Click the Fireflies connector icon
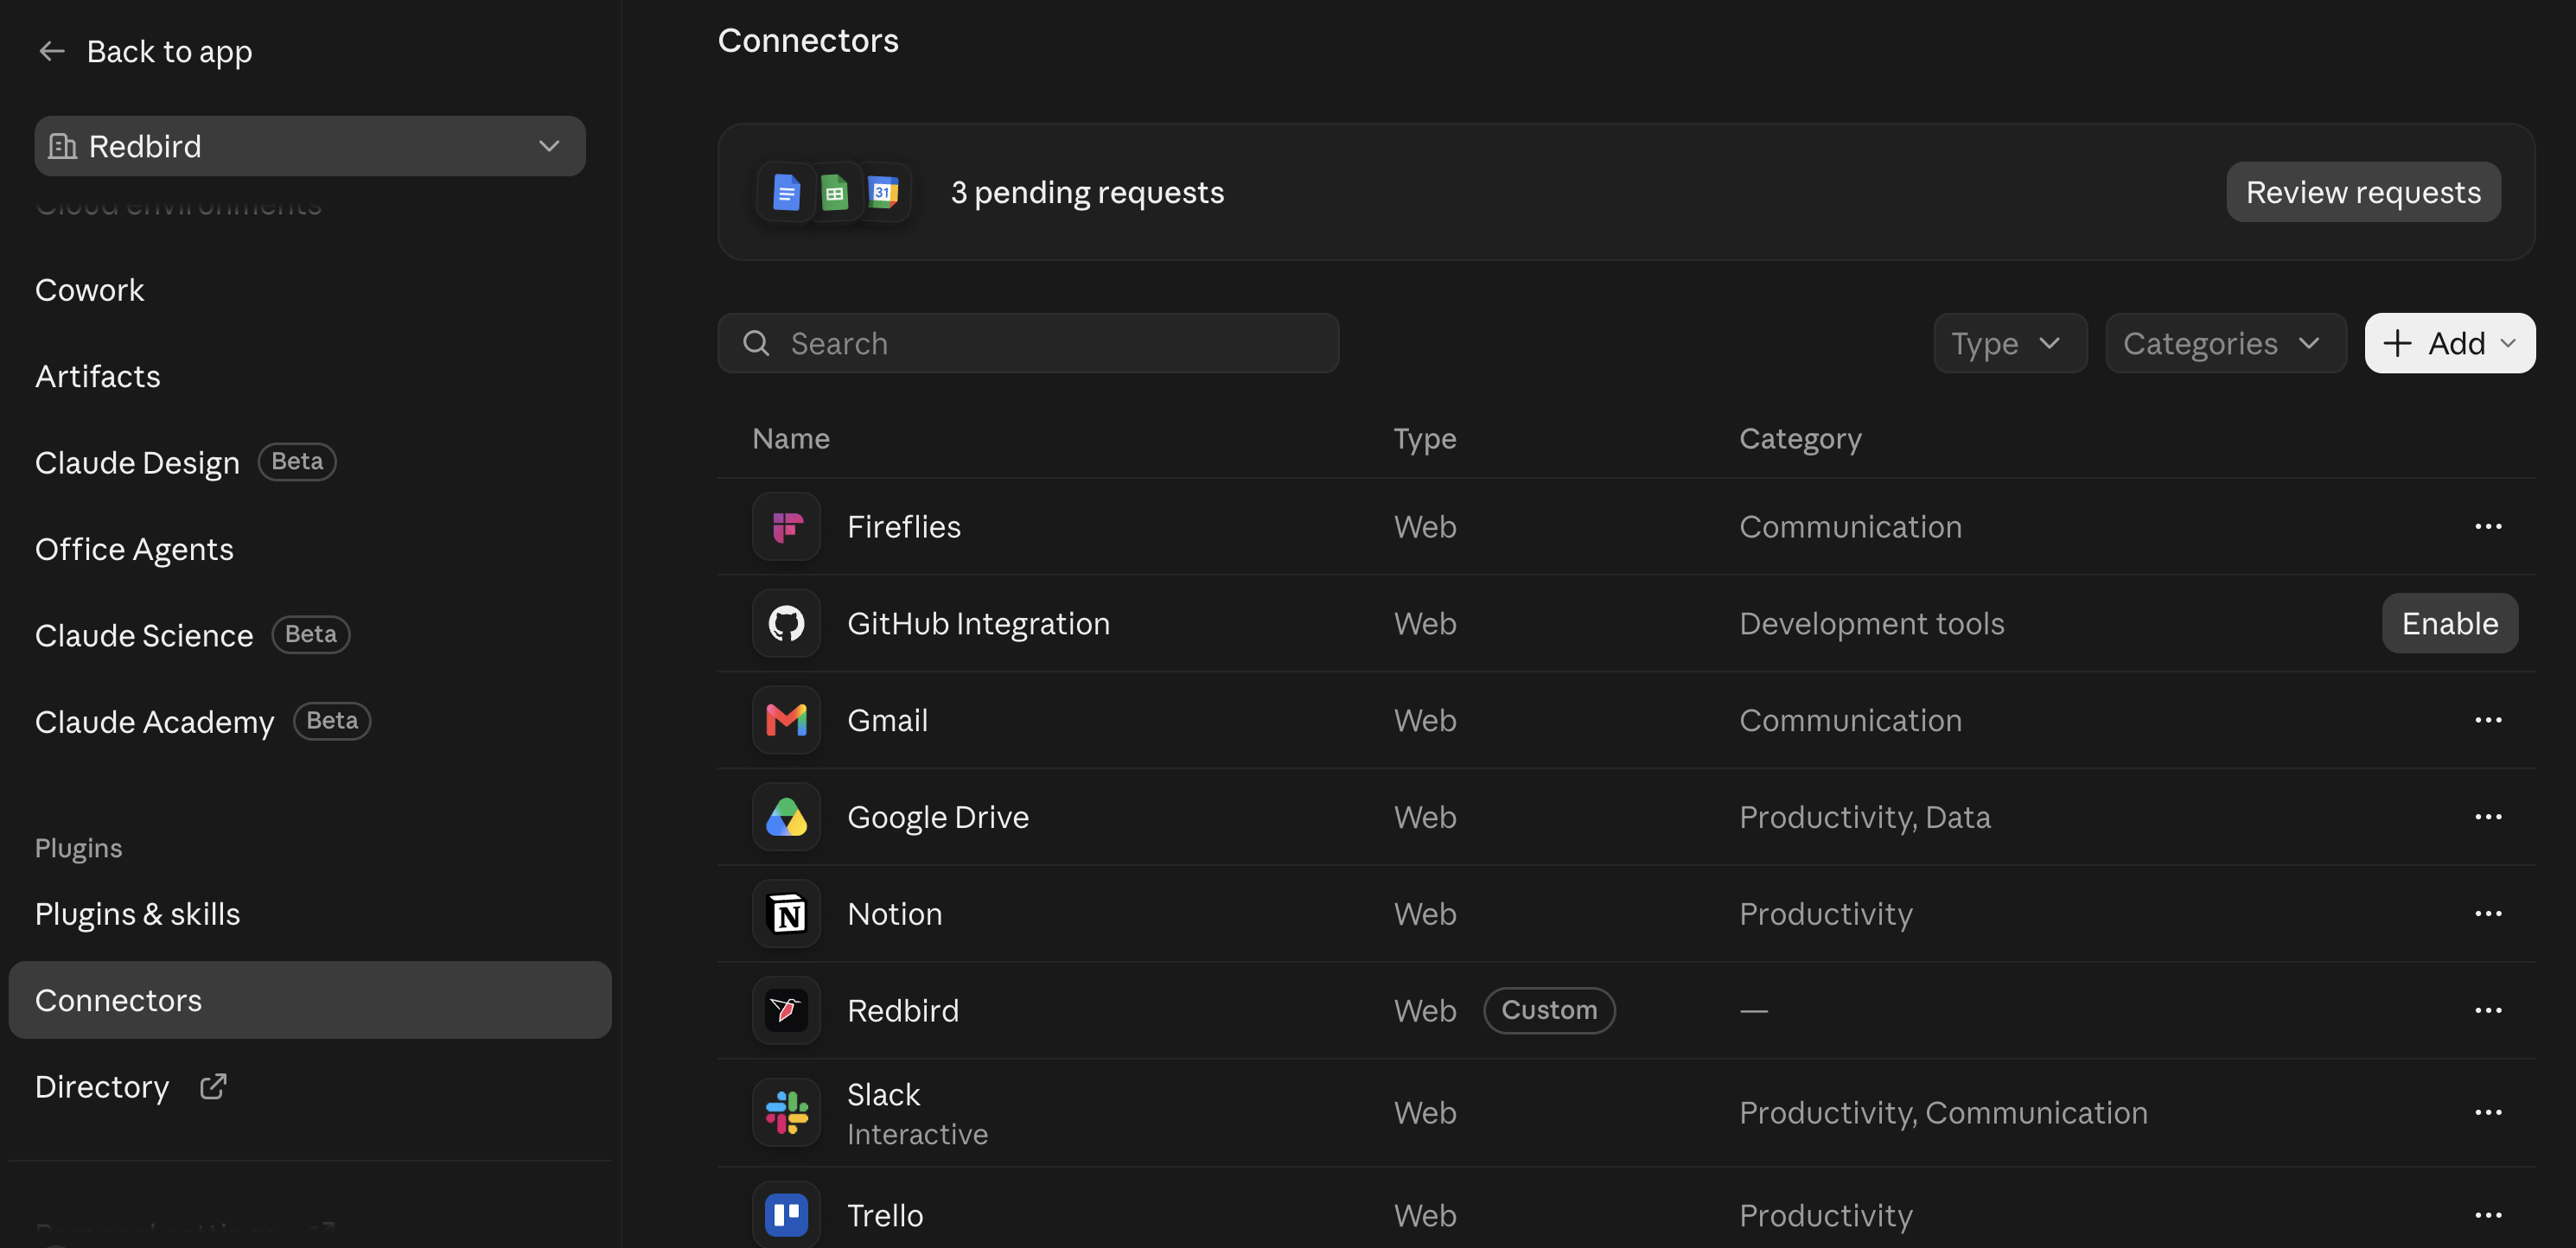2576x1248 pixels. click(786, 526)
